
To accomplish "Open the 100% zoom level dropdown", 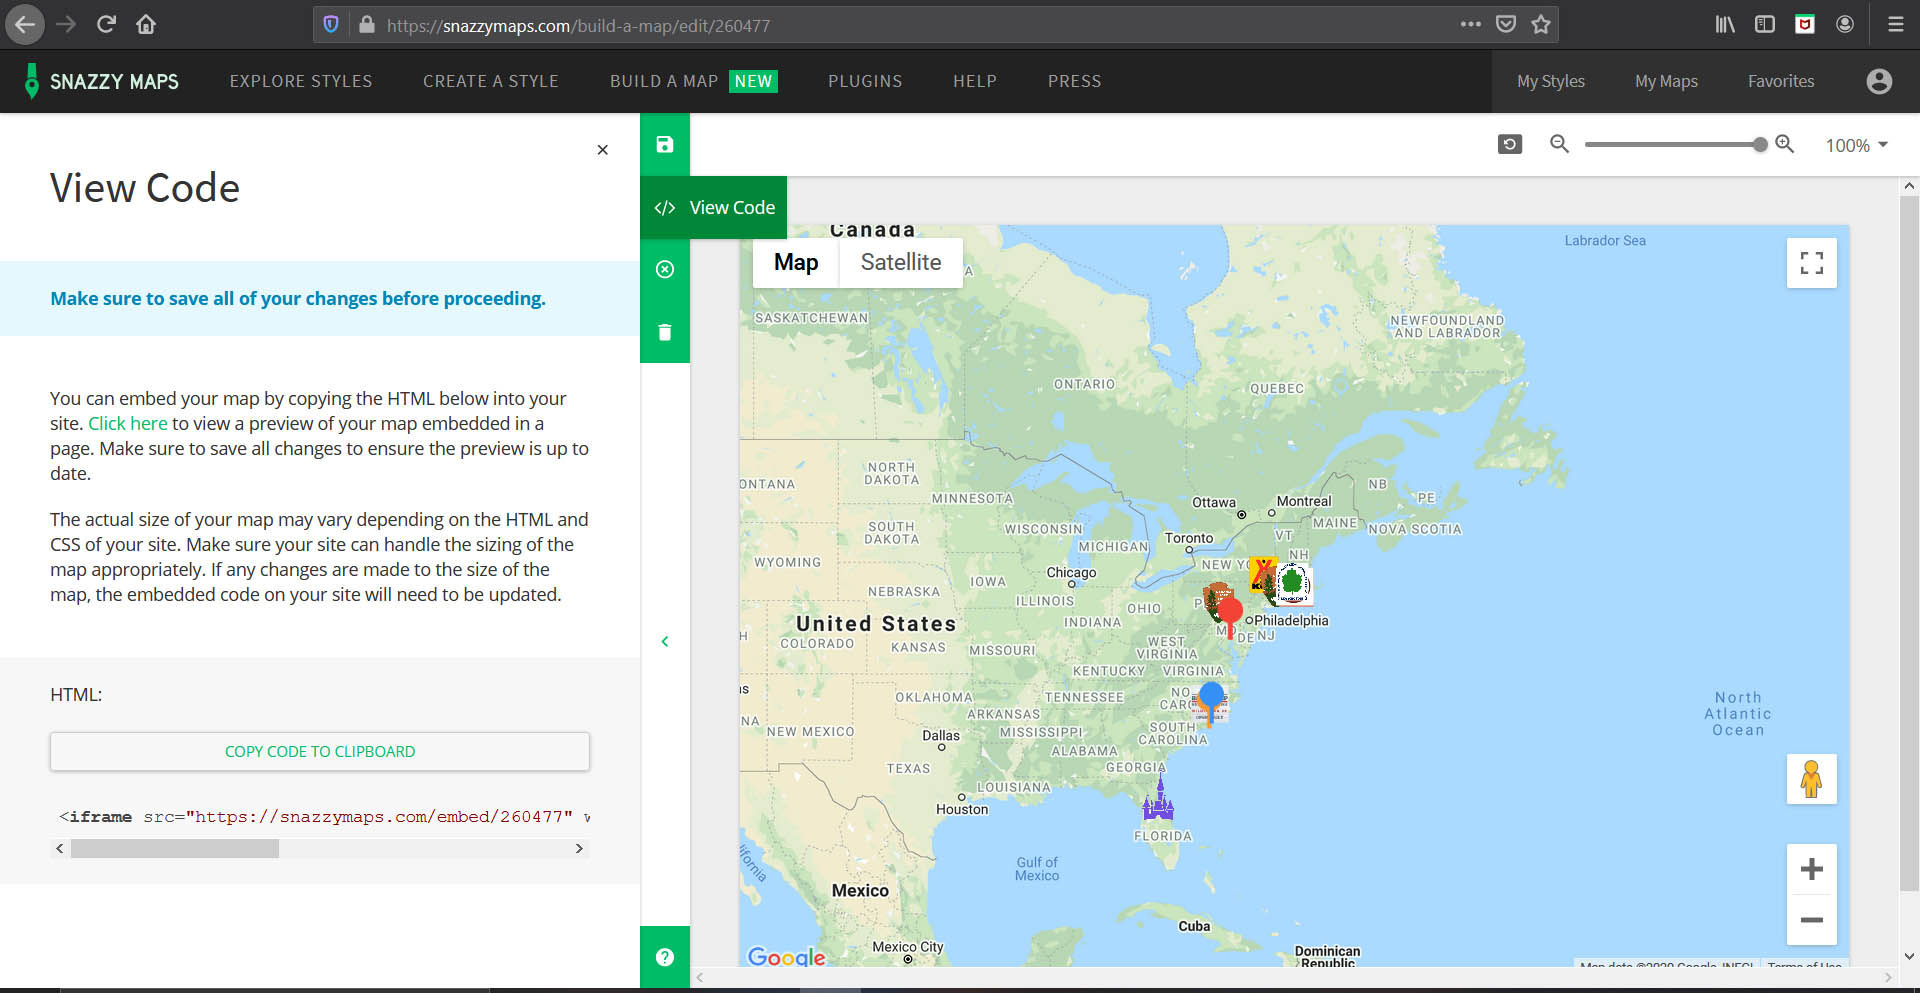I will tap(1855, 145).
